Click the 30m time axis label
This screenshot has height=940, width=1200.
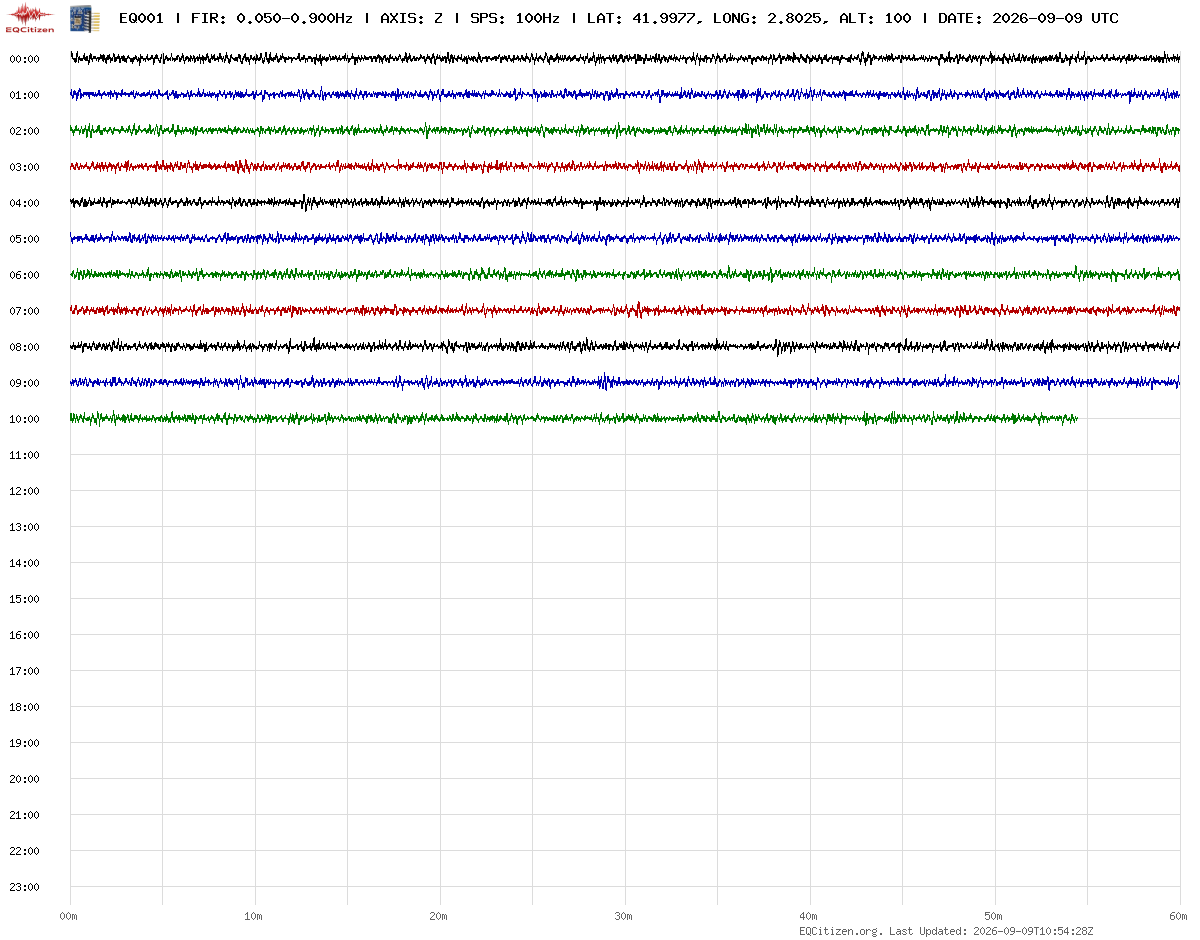click(623, 916)
